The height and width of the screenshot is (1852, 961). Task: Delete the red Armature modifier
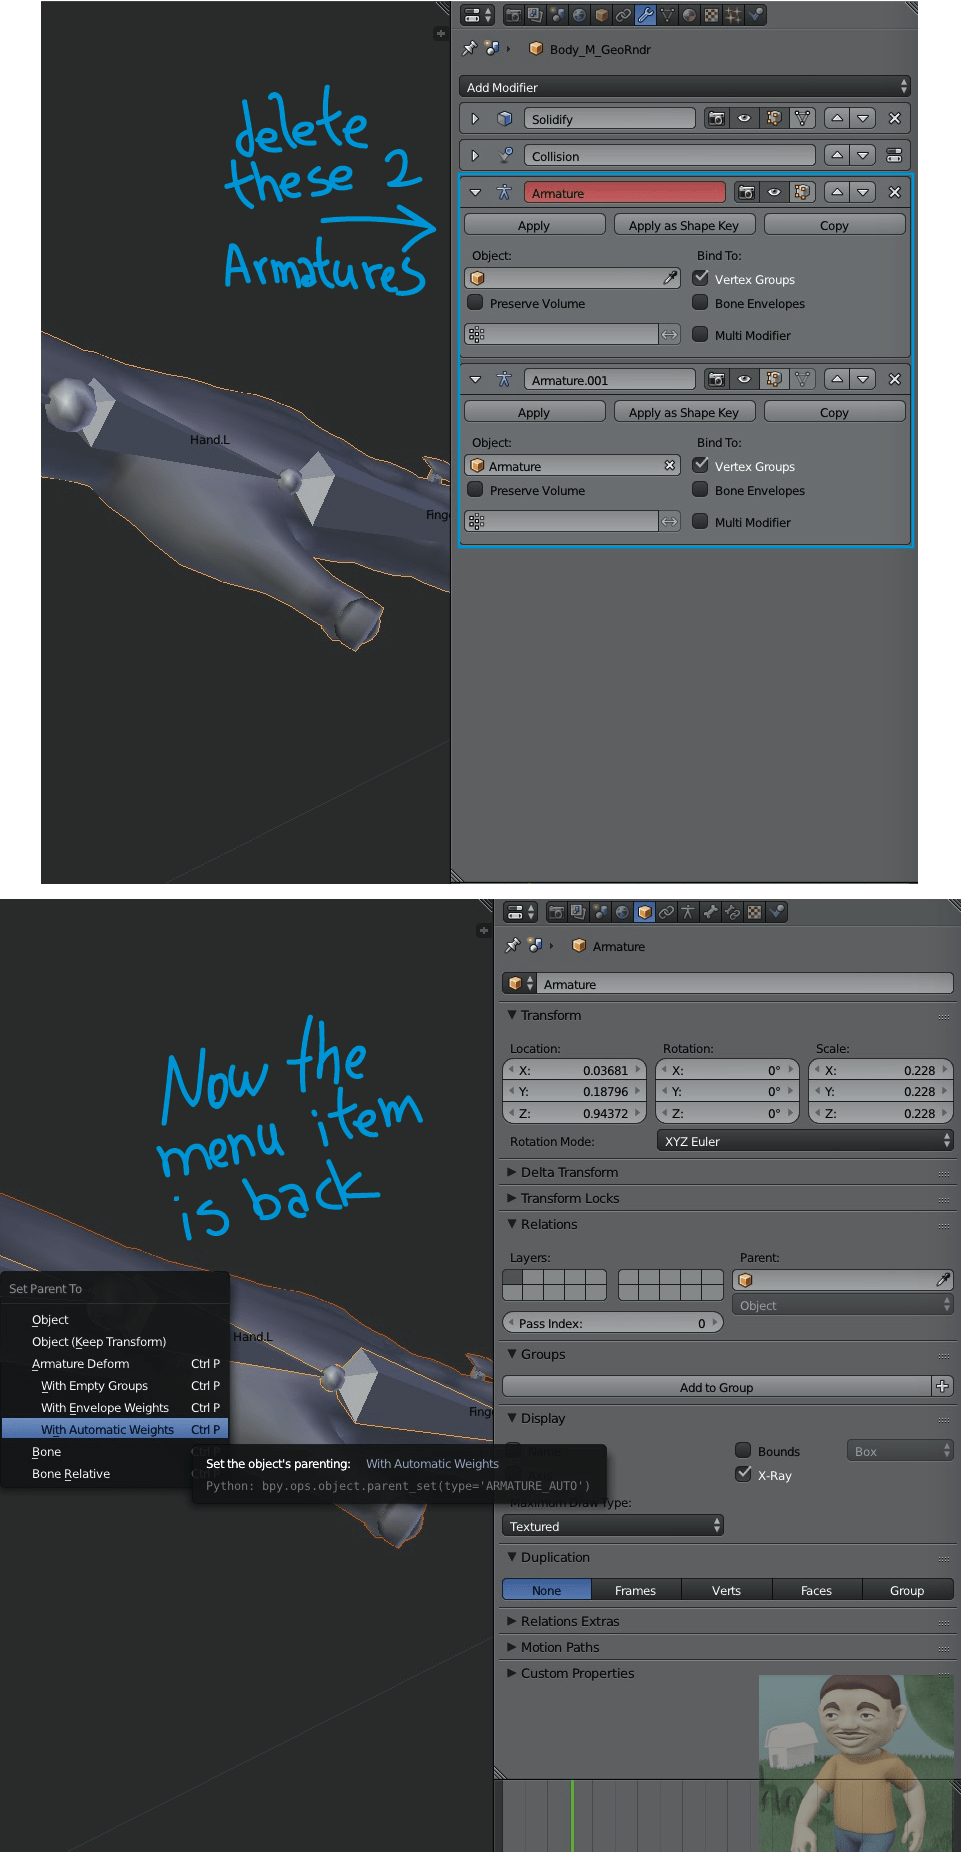(895, 192)
